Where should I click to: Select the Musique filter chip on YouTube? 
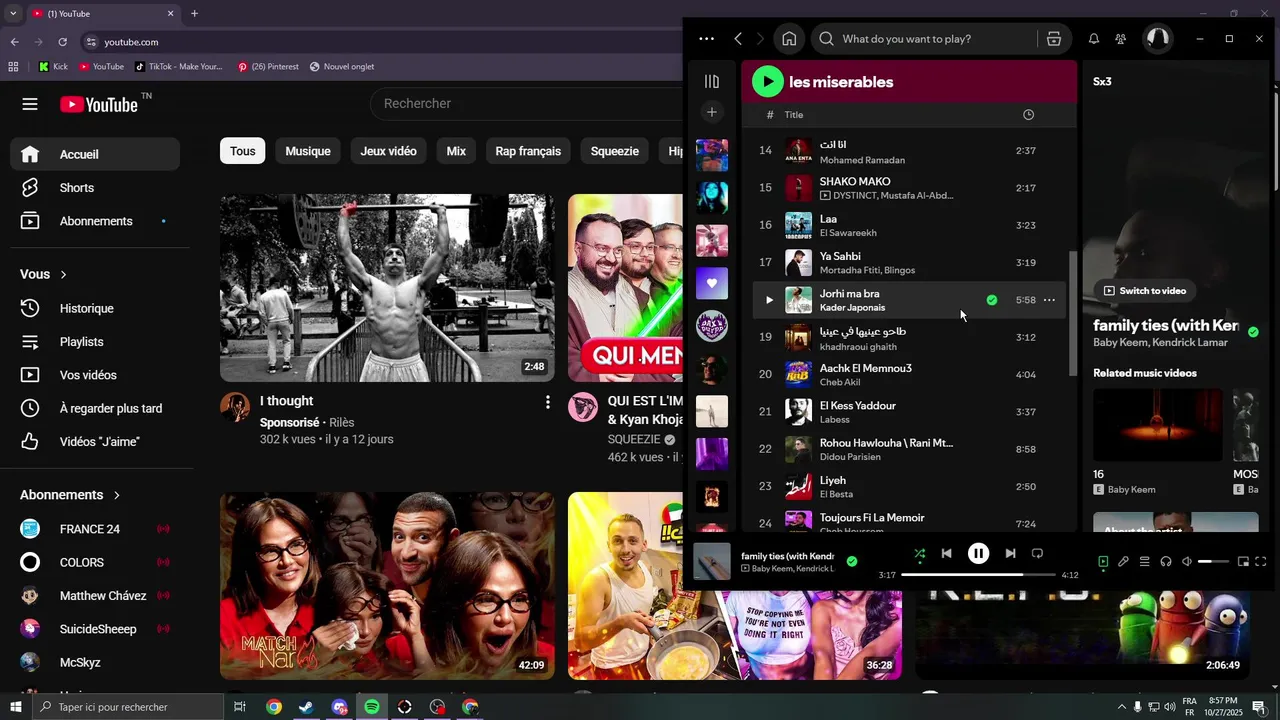point(308,151)
